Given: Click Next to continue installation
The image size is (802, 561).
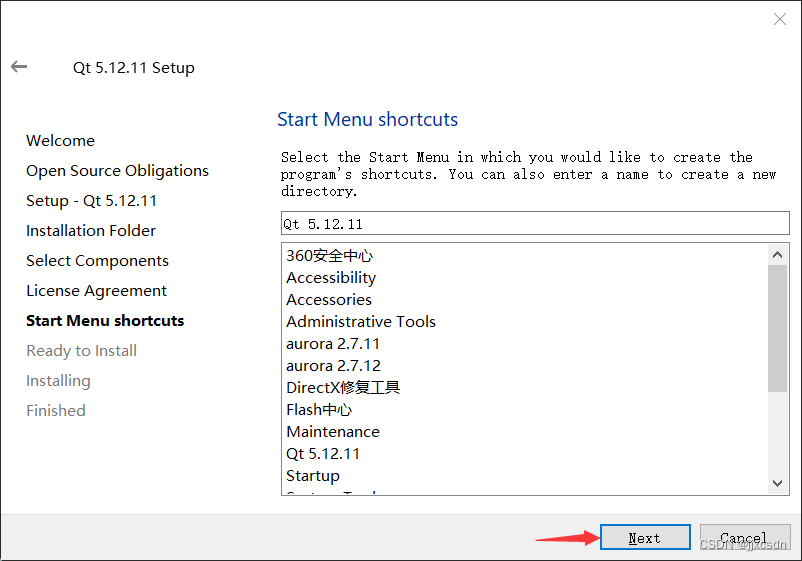Looking at the screenshot, I should point(645,537).
